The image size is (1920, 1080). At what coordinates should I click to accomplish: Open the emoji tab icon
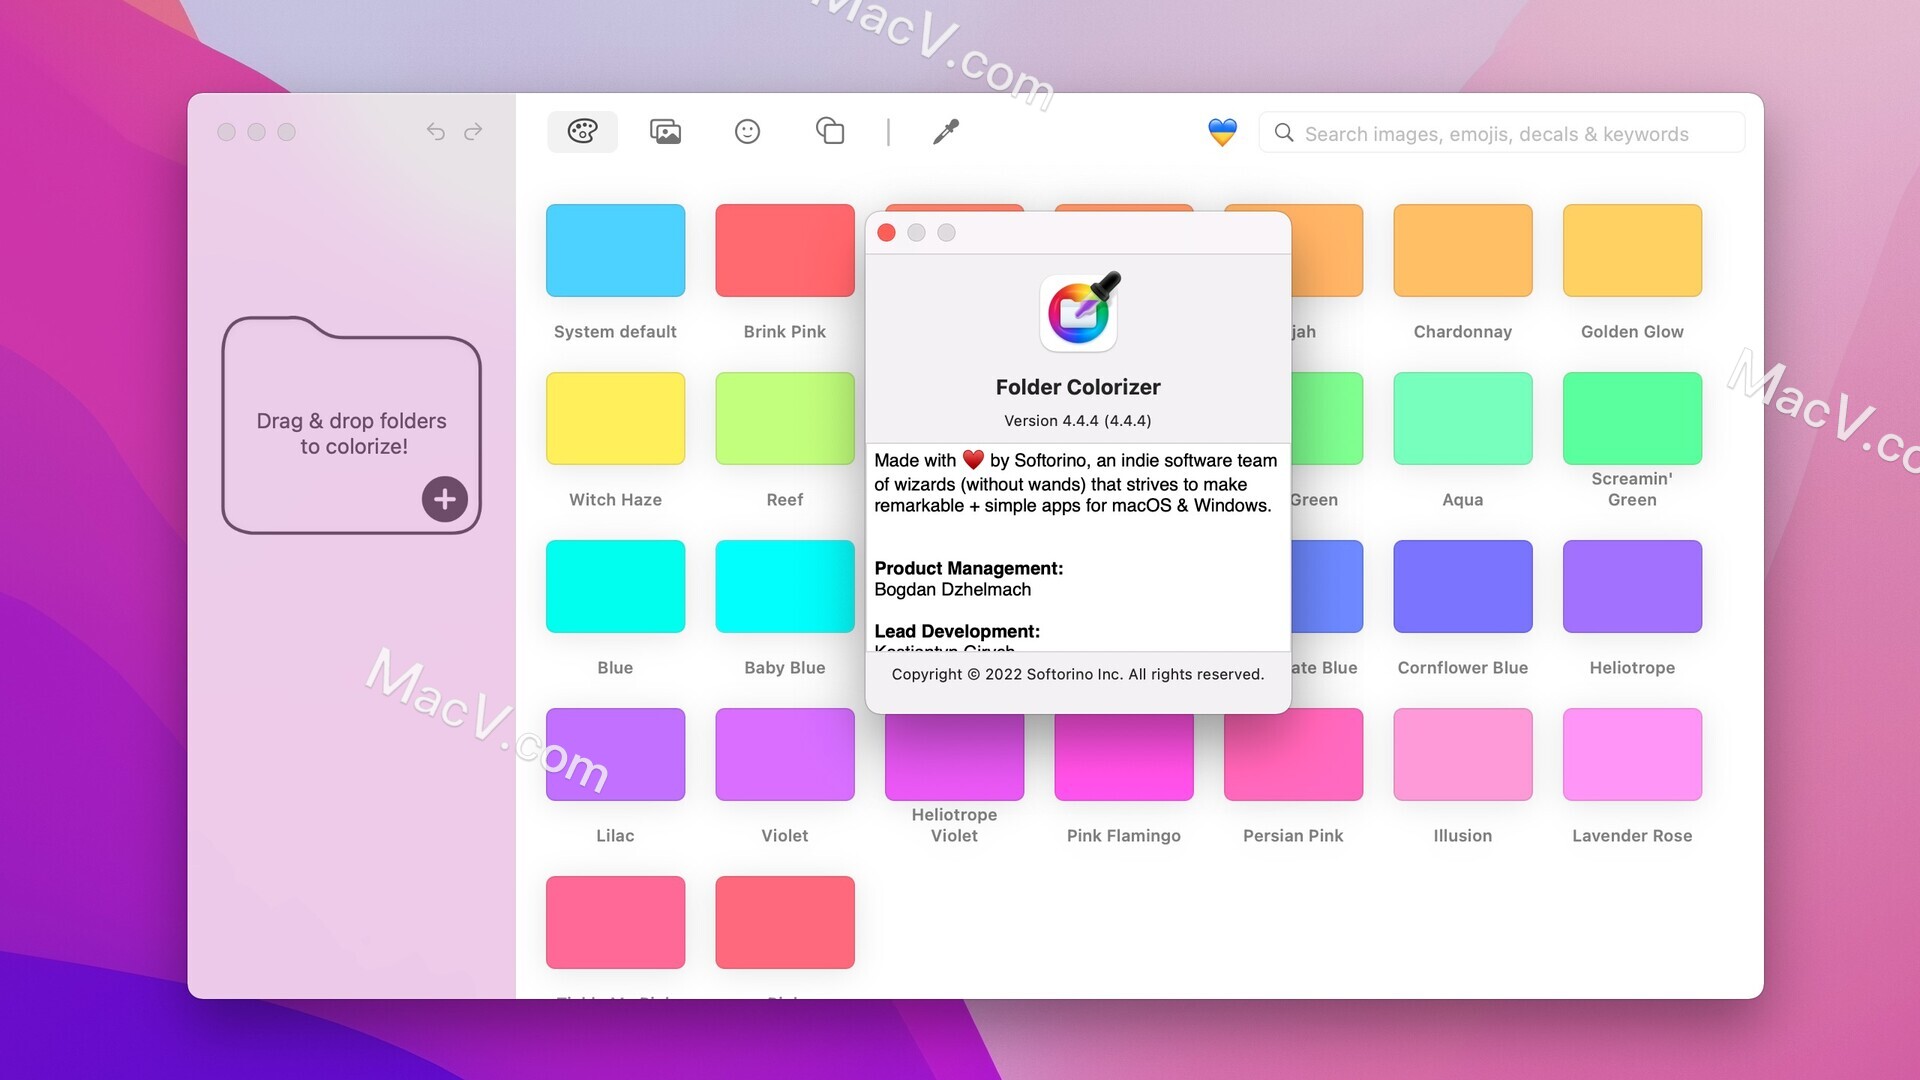coord(747,131)
